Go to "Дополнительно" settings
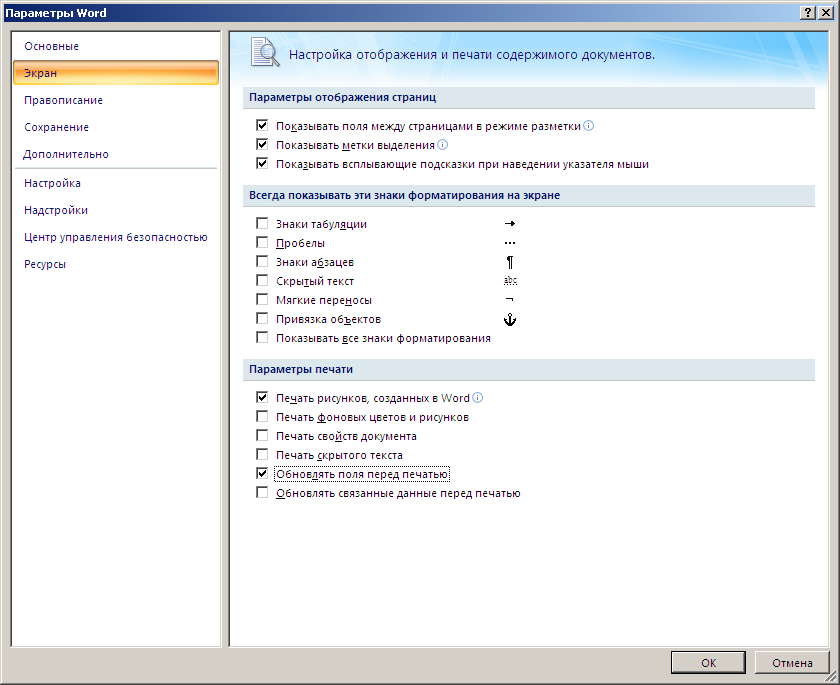The width and height of the screenshot is (840, 685). [116, 154]
